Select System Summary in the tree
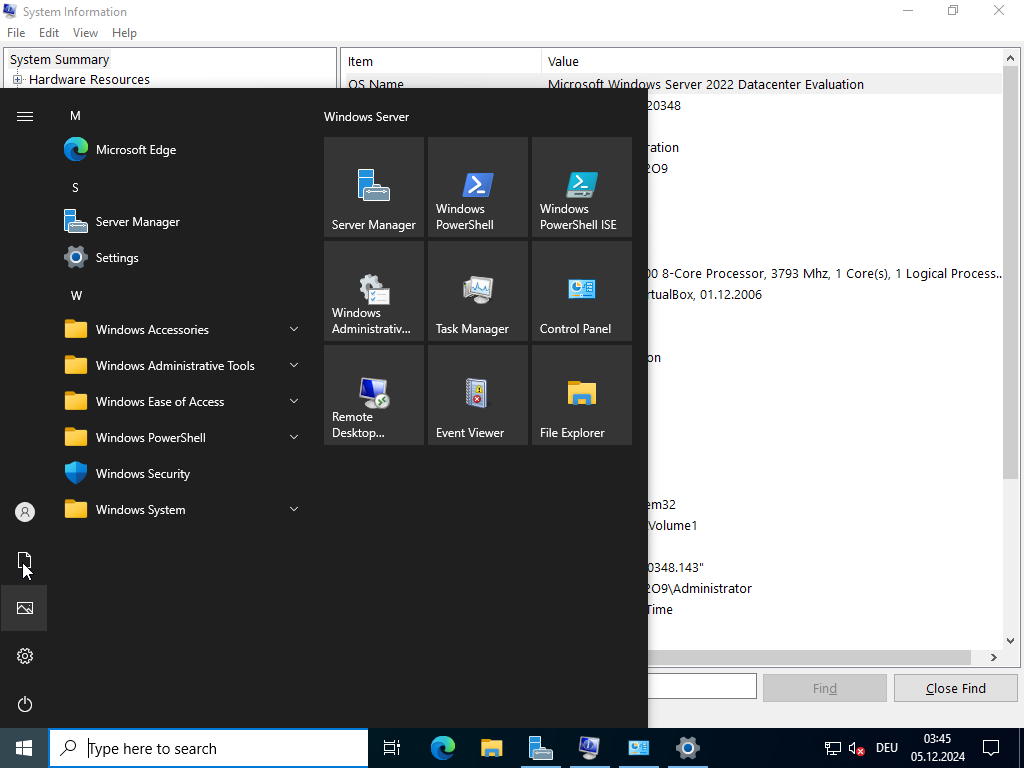Screen dimensions: 1024x768 59,59
